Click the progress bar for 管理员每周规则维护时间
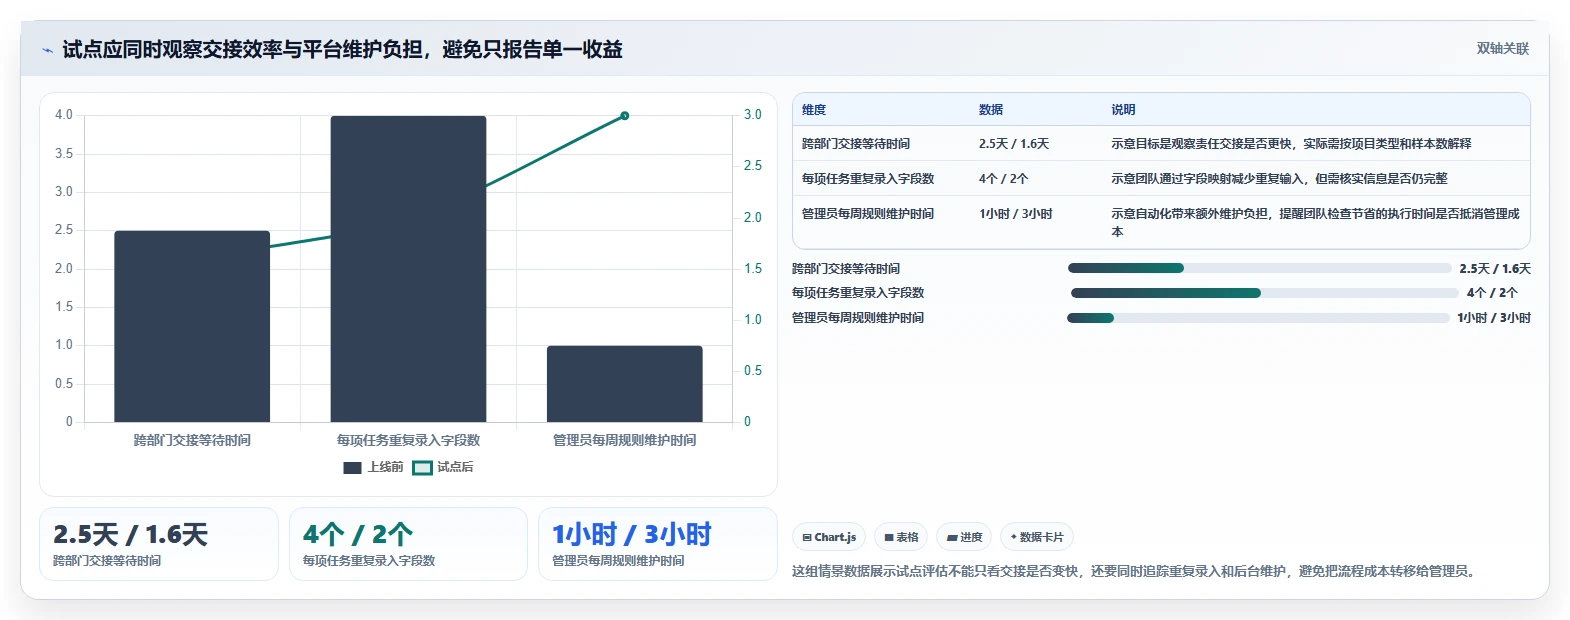This screenshot has width=1570, height=620. tap(1258, 318)
